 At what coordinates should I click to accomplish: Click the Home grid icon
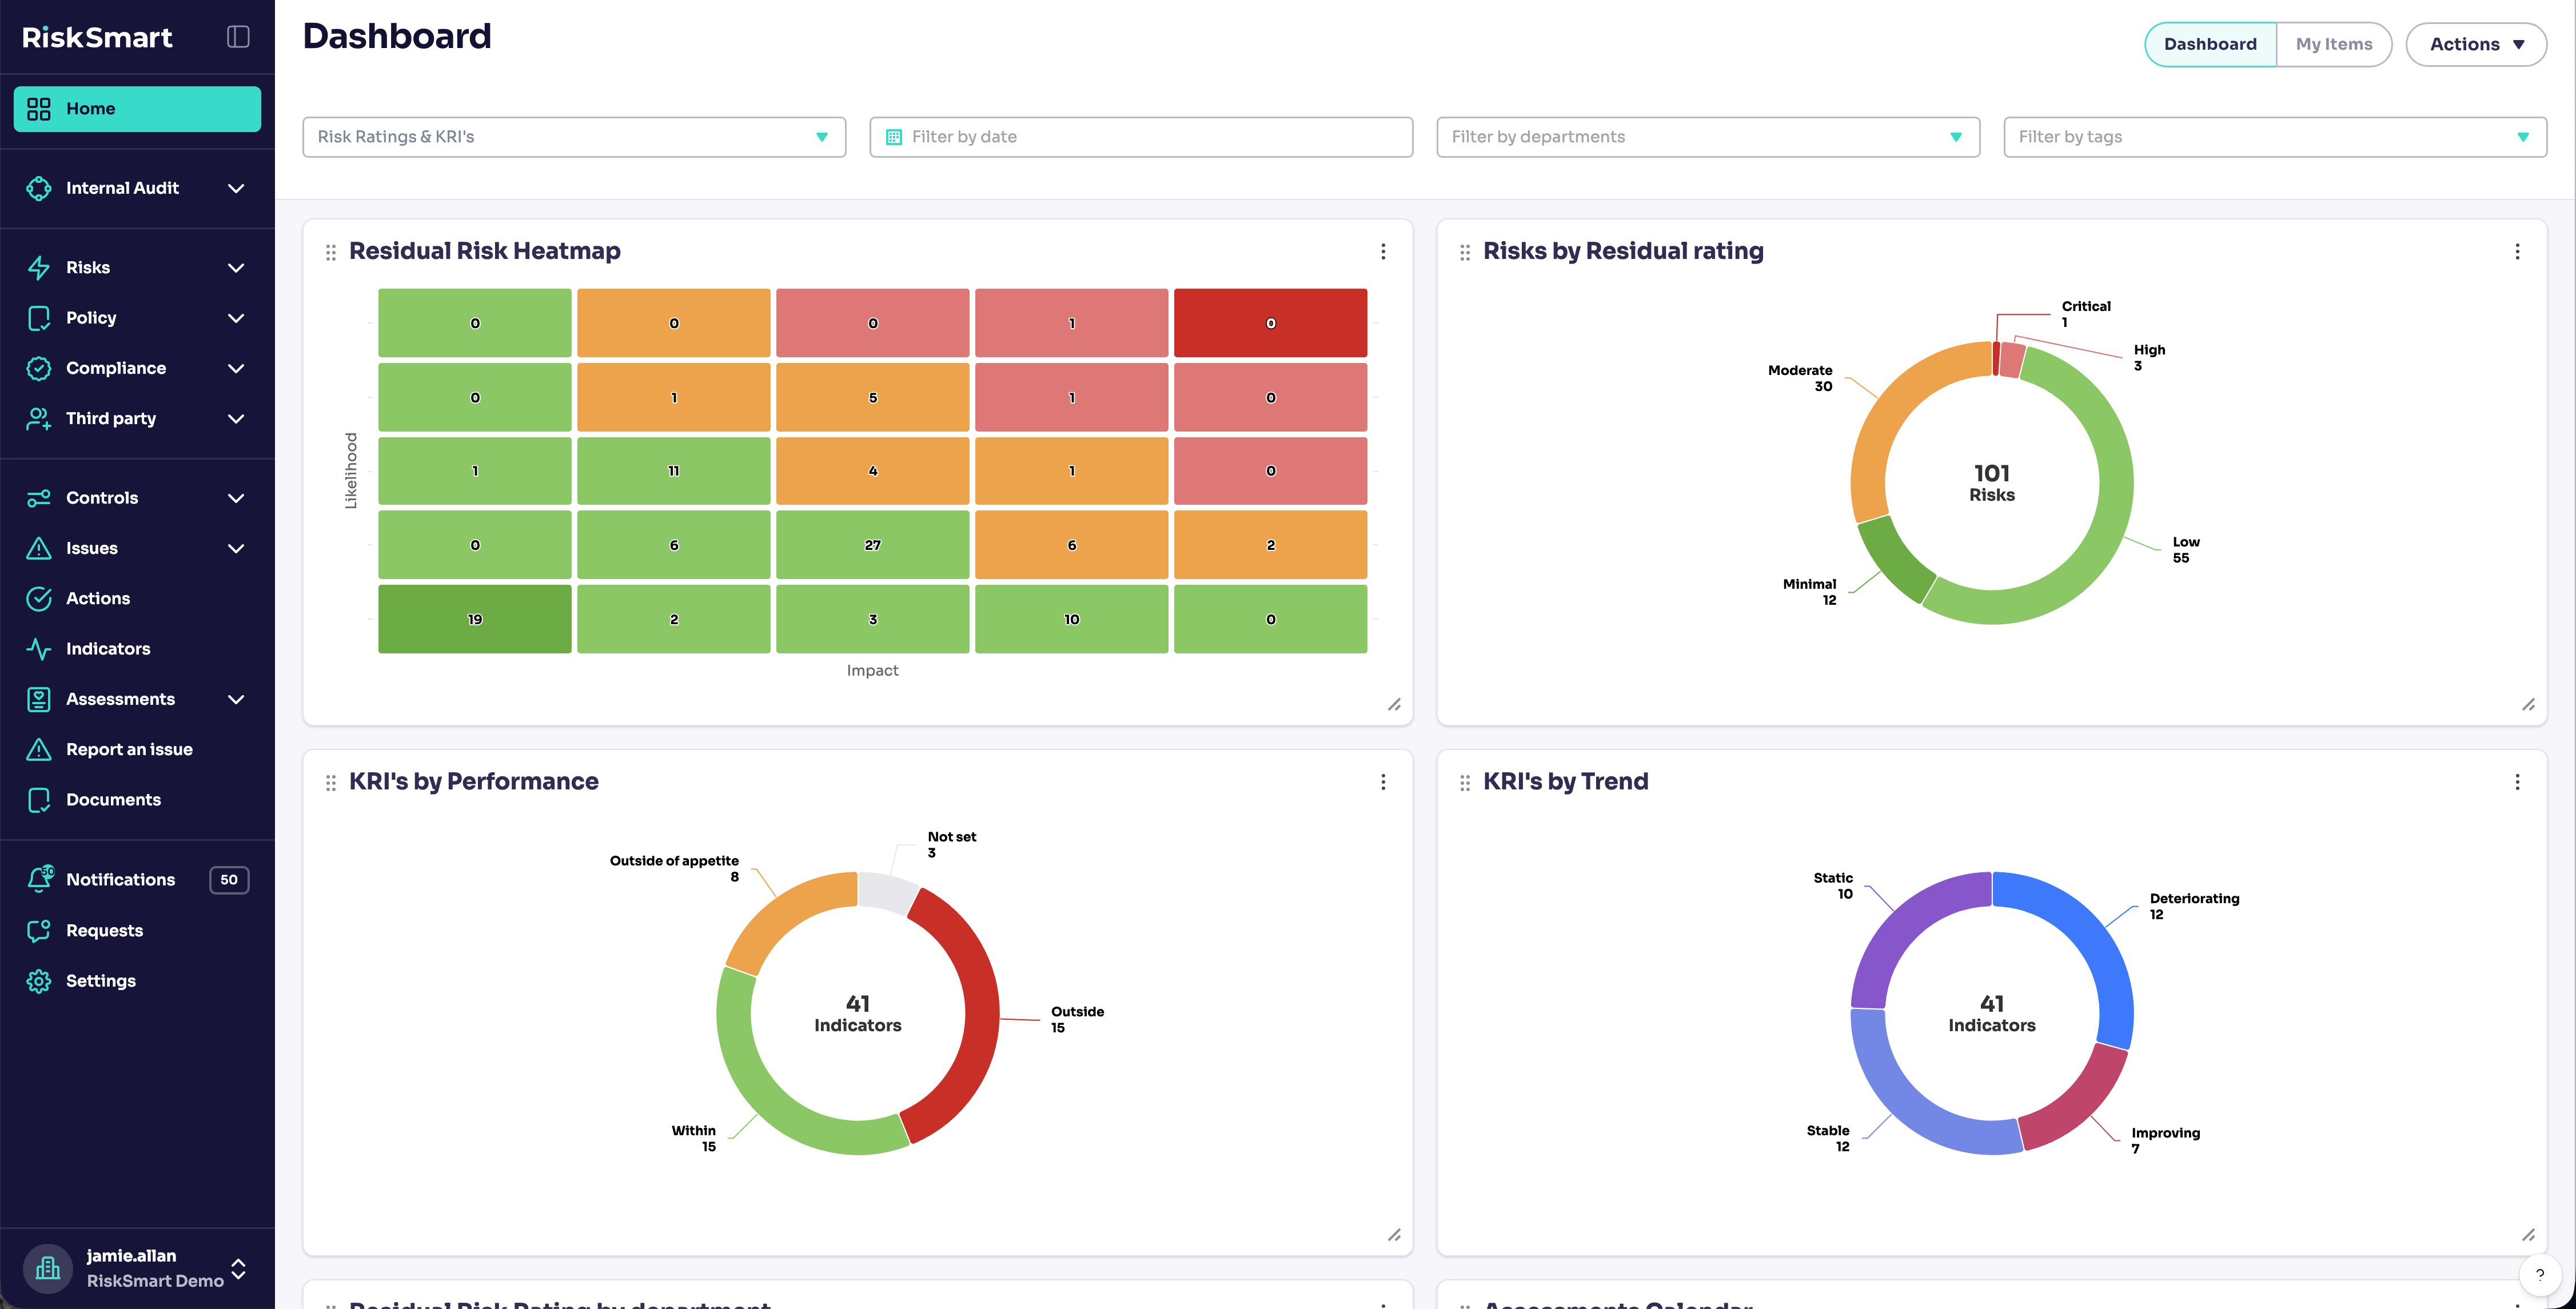click(x=39, y=109)
